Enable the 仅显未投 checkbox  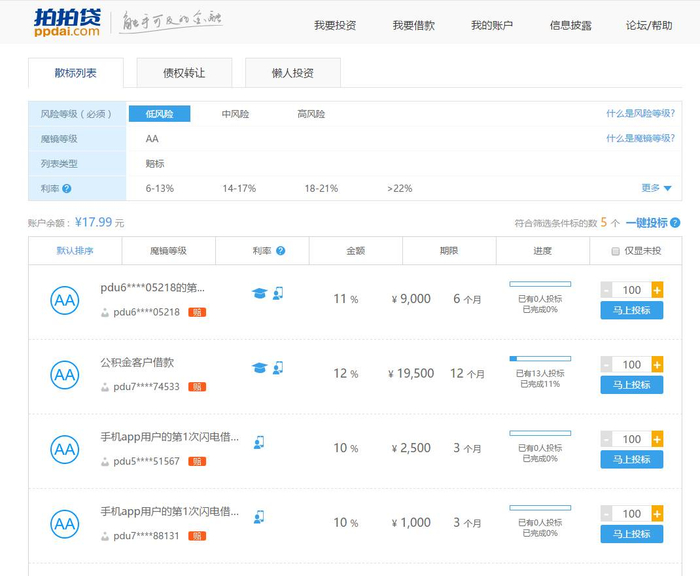point(615,251)
